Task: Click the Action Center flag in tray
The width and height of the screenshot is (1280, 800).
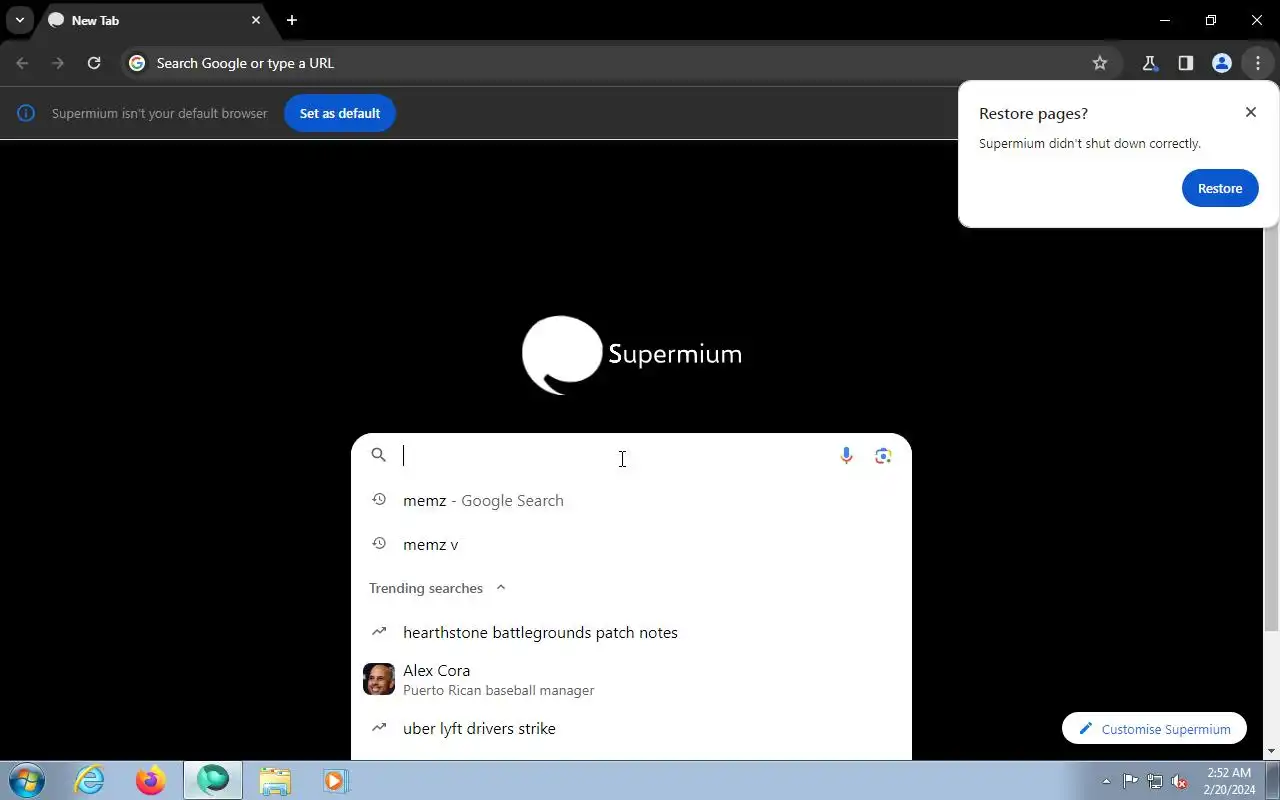Action: [x=1130, y=781]
